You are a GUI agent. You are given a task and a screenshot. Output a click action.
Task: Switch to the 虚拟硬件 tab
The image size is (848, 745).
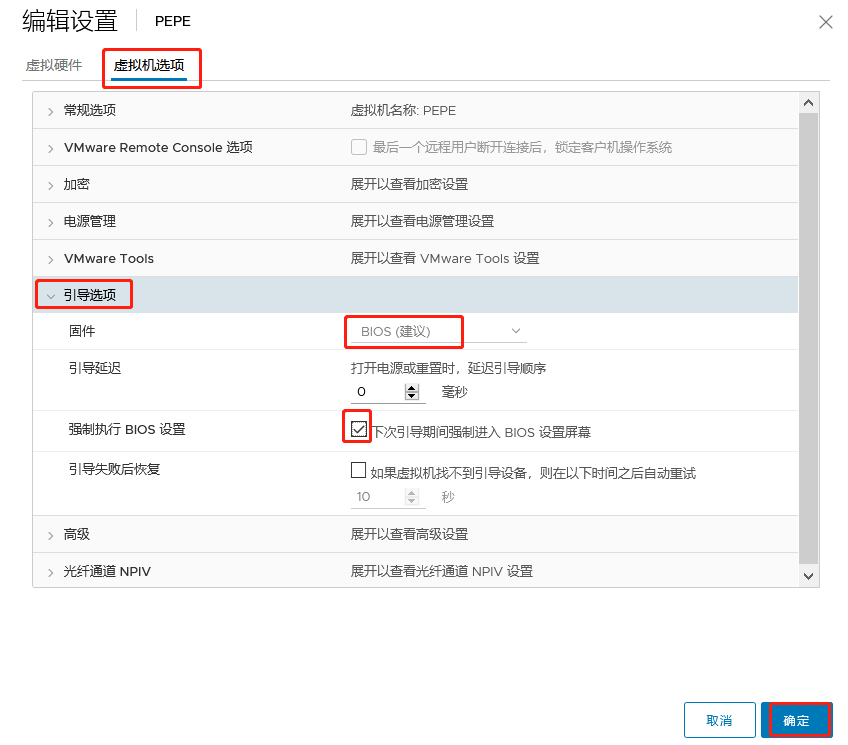[x=54, y=65]
